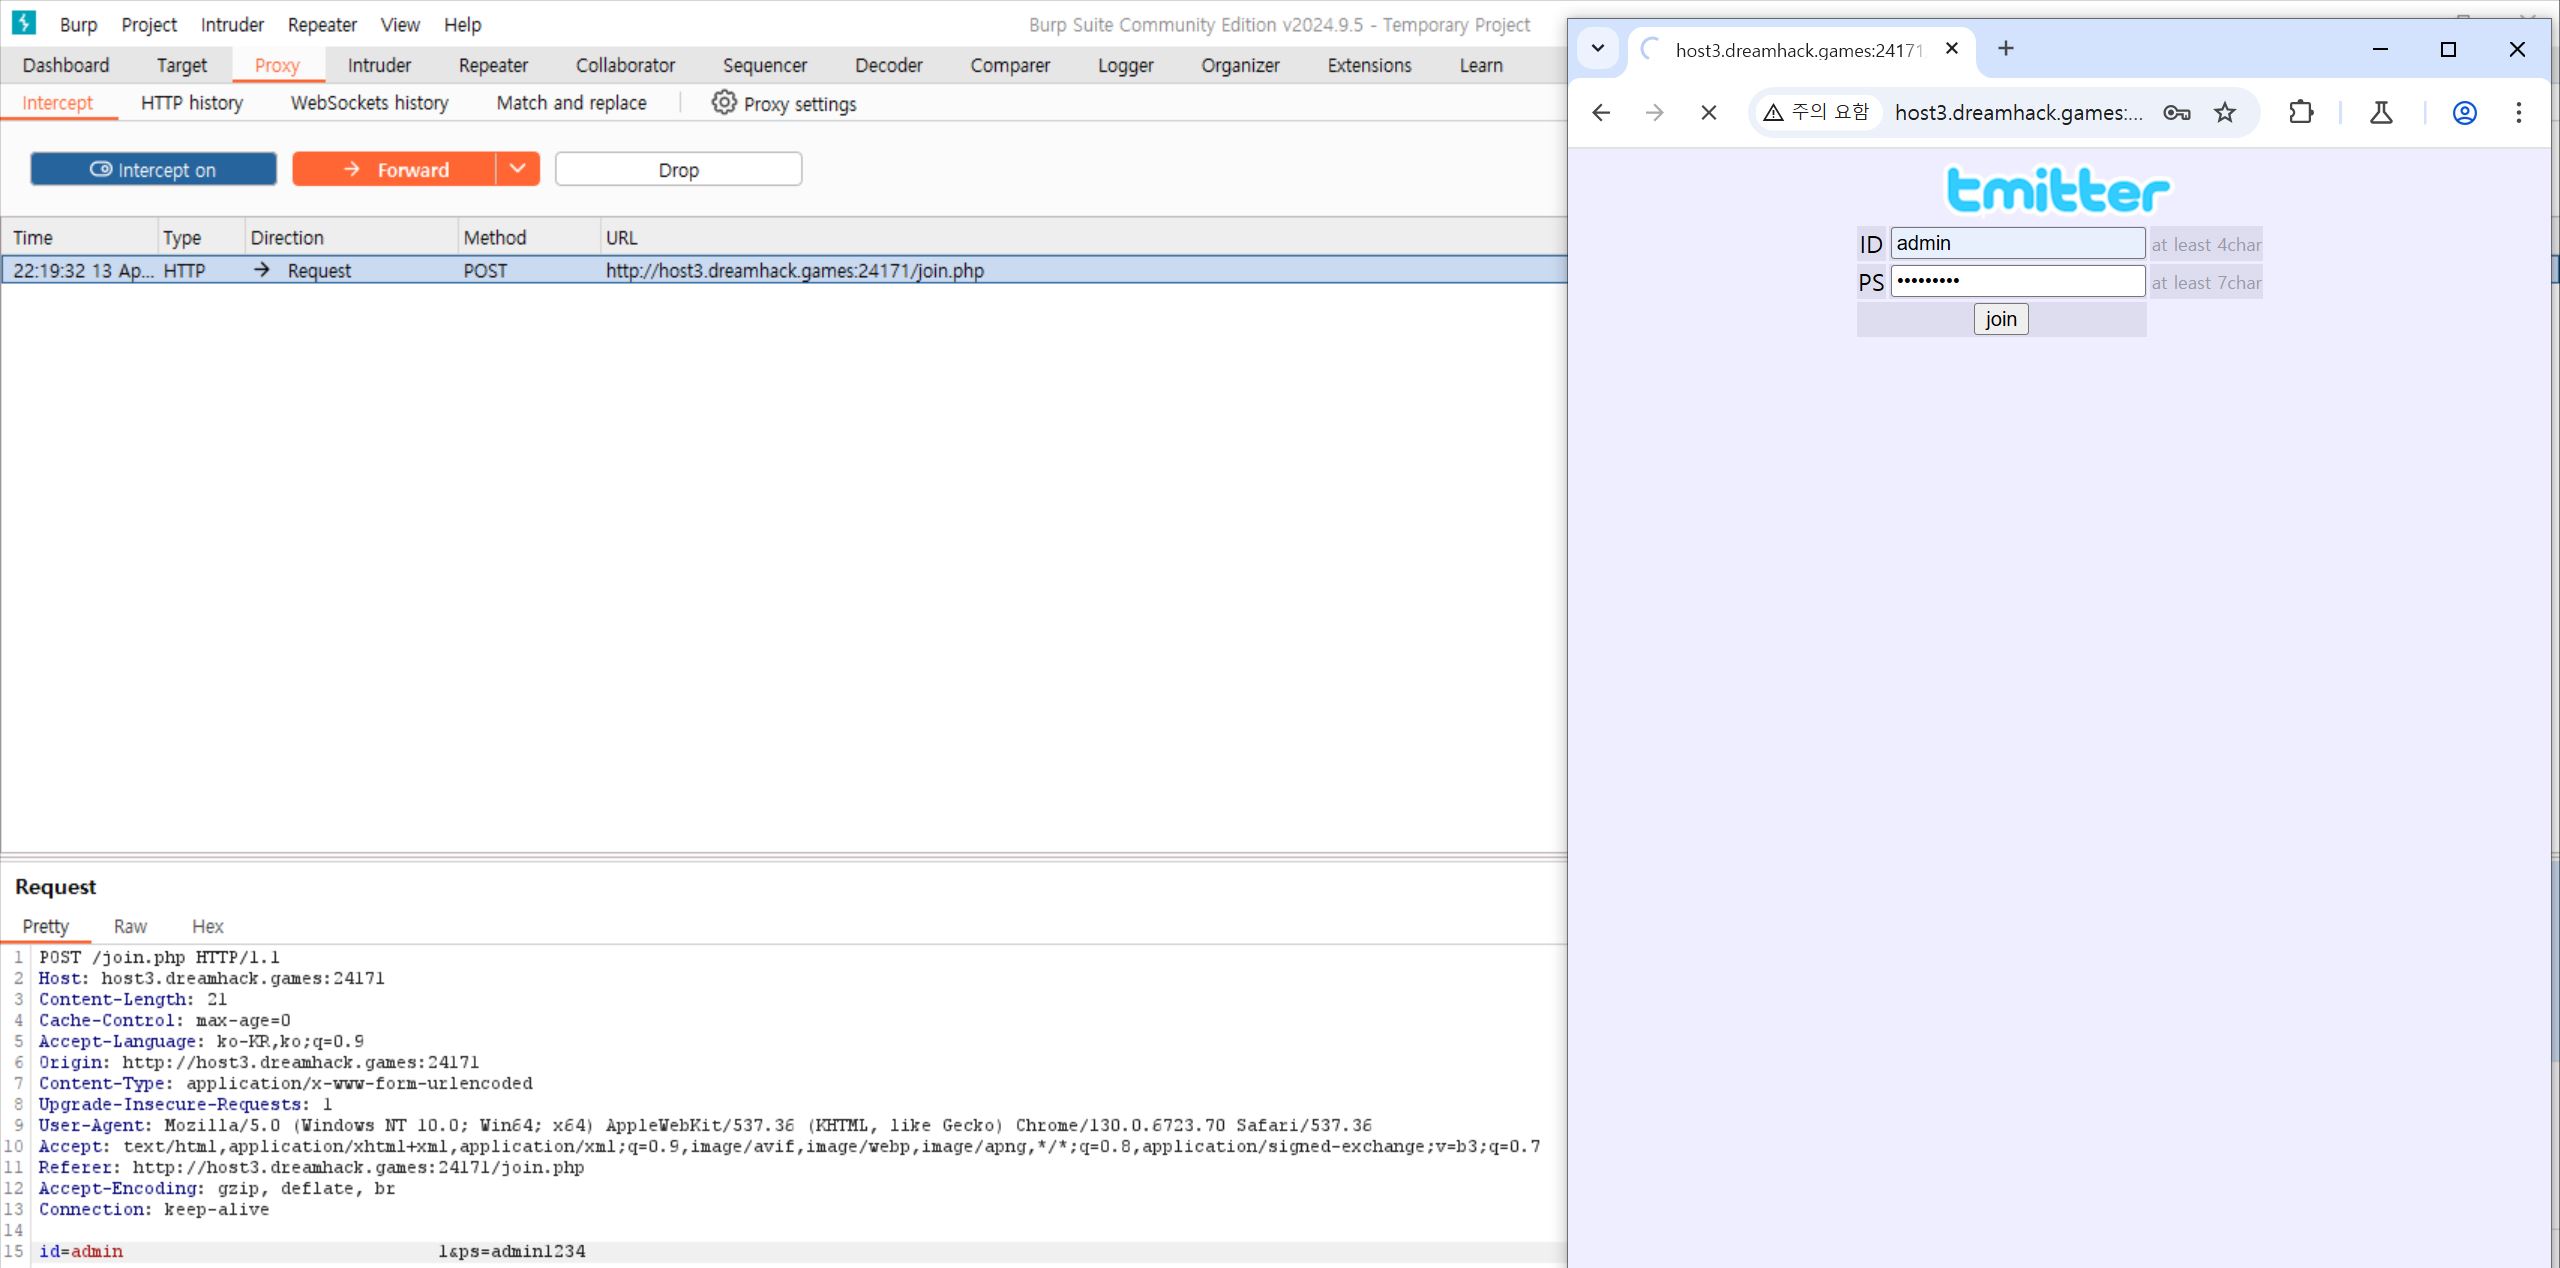Viewport: 2560px width, 1268px height.
Task: Toggle the Intercept on switch
Action: click(153, 169)
